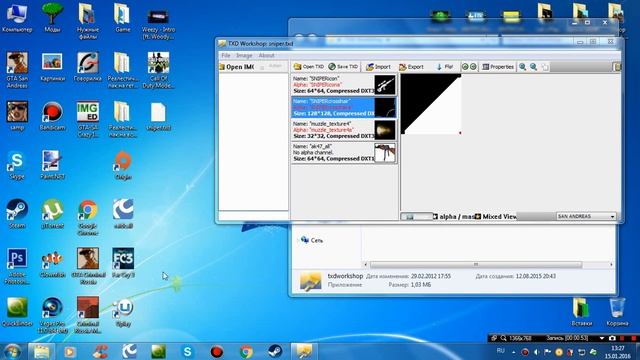Screen dimensions: 640x360
Task: Click the Сеть network item in Explorer
Action: (312, 240)
